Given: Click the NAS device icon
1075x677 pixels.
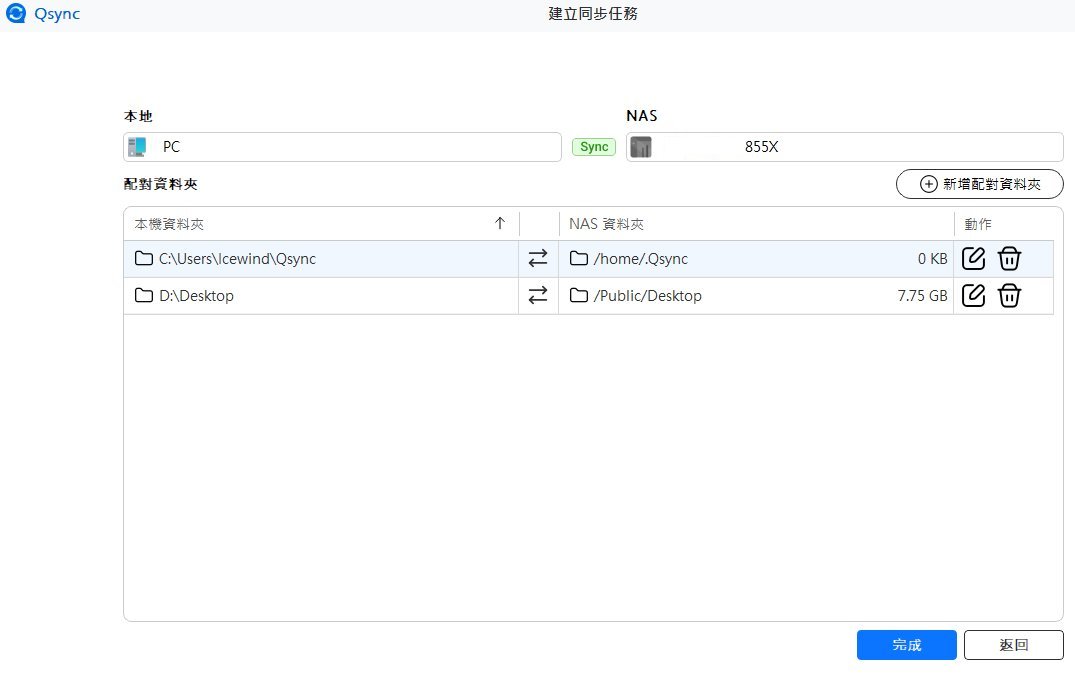Looking at the screenshot, I should pyautogui.click(x=641, y=147).
